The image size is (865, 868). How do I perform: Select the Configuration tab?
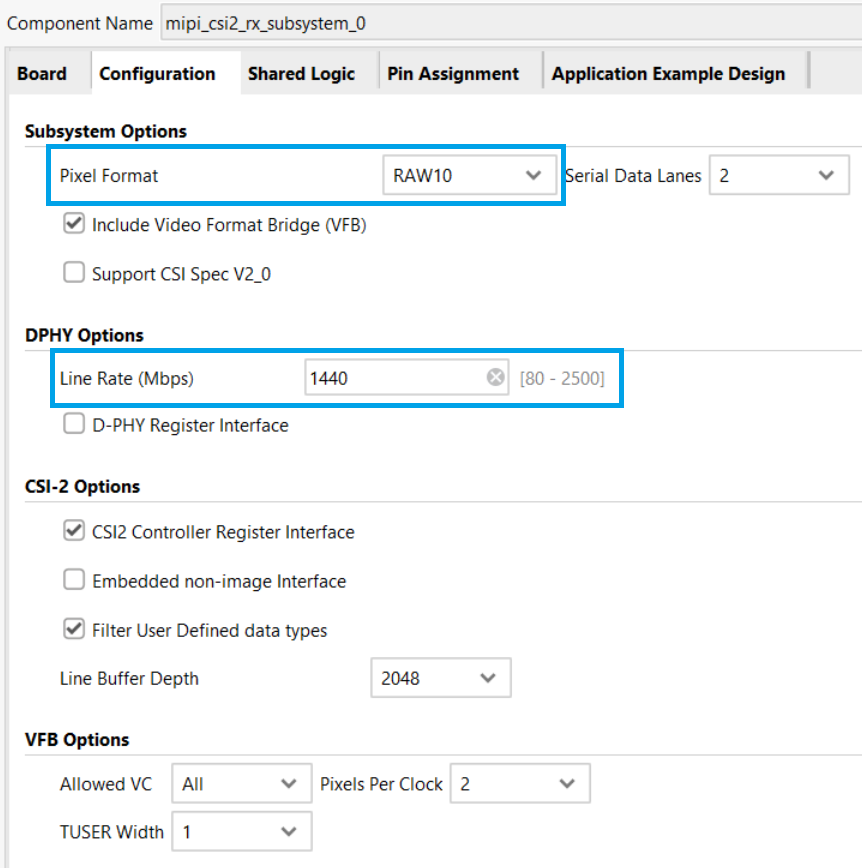click(x=157, y=74)
